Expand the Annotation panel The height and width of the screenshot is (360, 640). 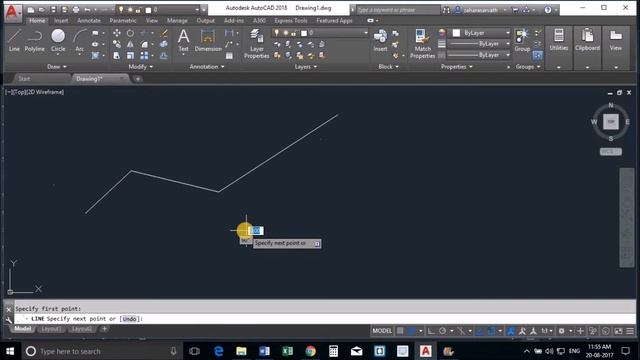tap(207, 67)
